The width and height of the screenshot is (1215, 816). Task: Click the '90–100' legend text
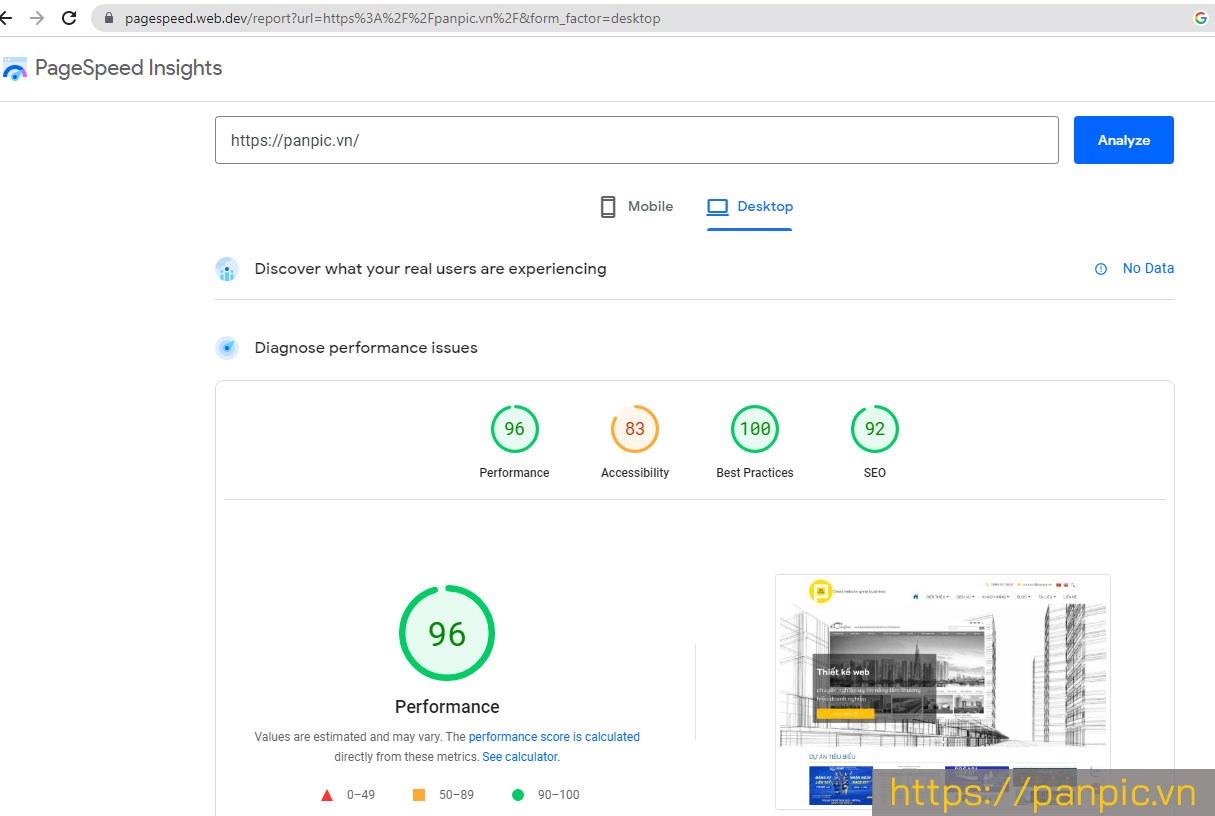[558, 795]
